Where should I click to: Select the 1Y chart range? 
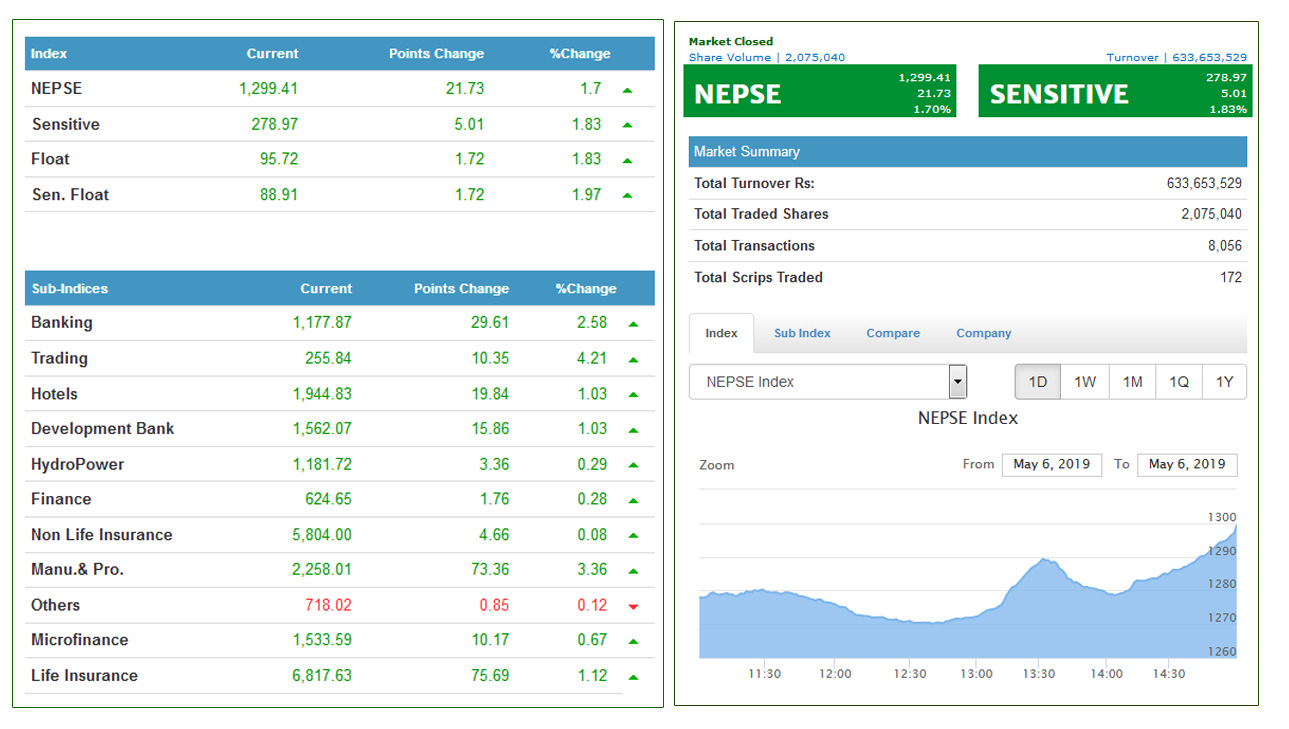pyautogui.click(x=1224, y=382)
